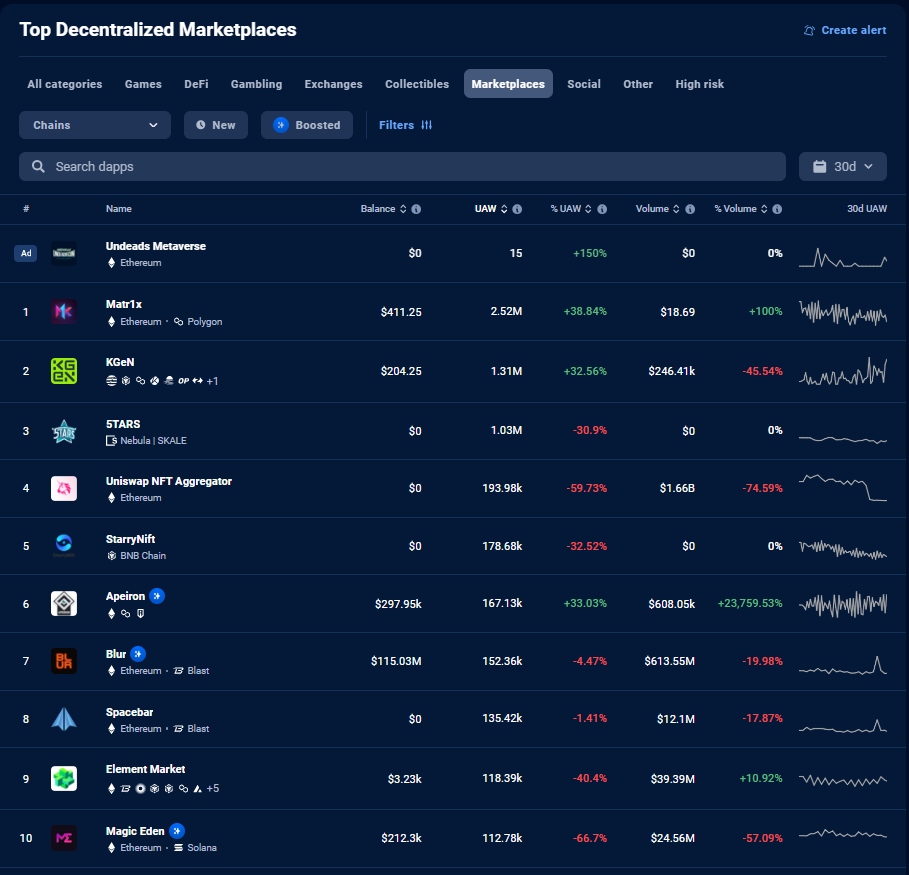Select the Marketplaces tab
Screen dimensions: 909x875
click(508, 84)
